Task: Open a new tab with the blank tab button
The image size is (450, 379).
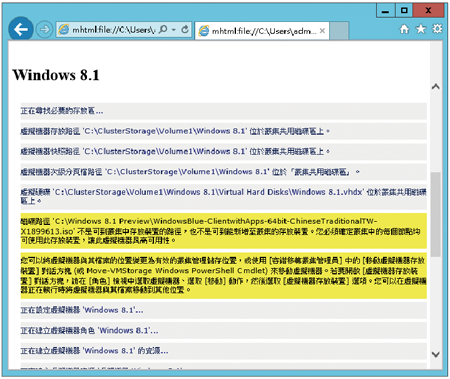Action: coord(339,31)
